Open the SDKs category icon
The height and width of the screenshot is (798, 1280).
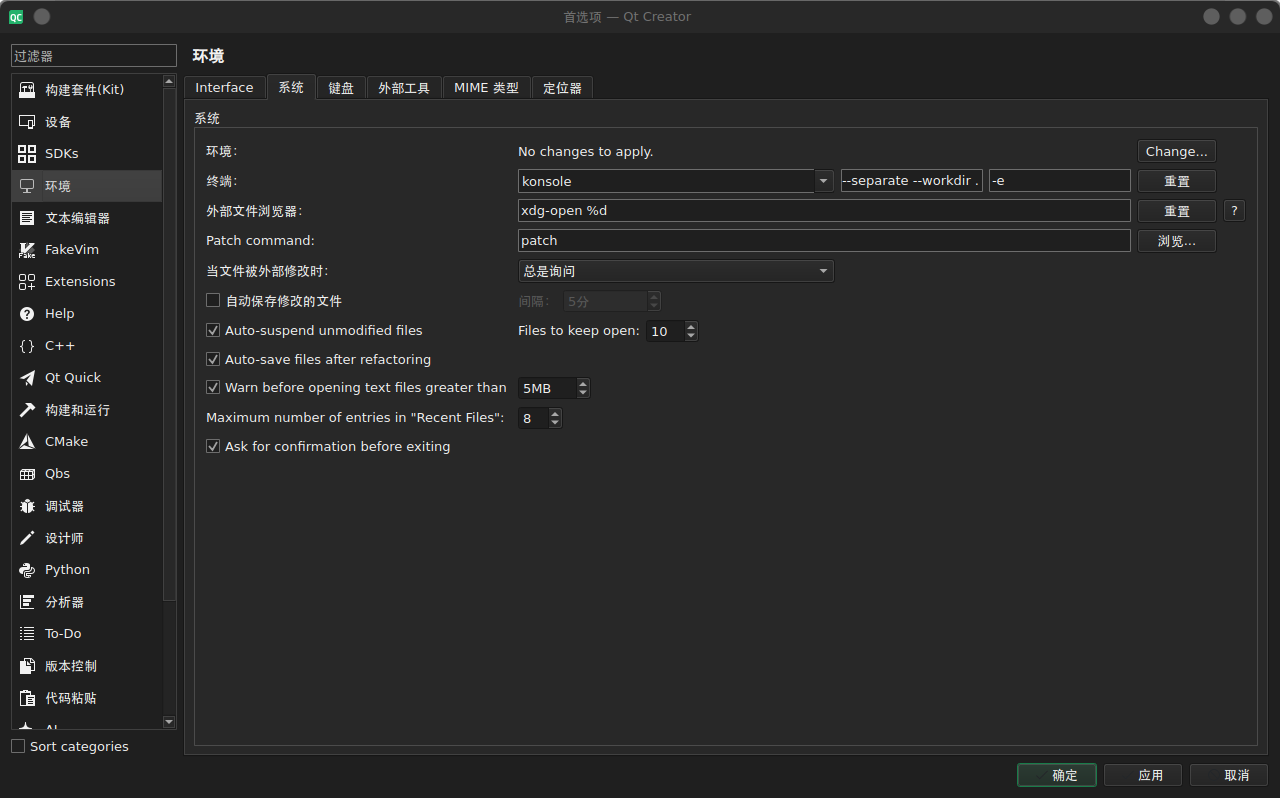[27, 154]
